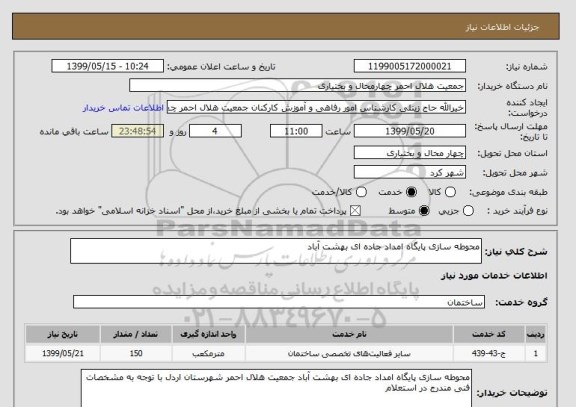Screen dimensions: 576x407
Task: Click remaining time countdown 23:48:54
Action: tap(137, 131)
